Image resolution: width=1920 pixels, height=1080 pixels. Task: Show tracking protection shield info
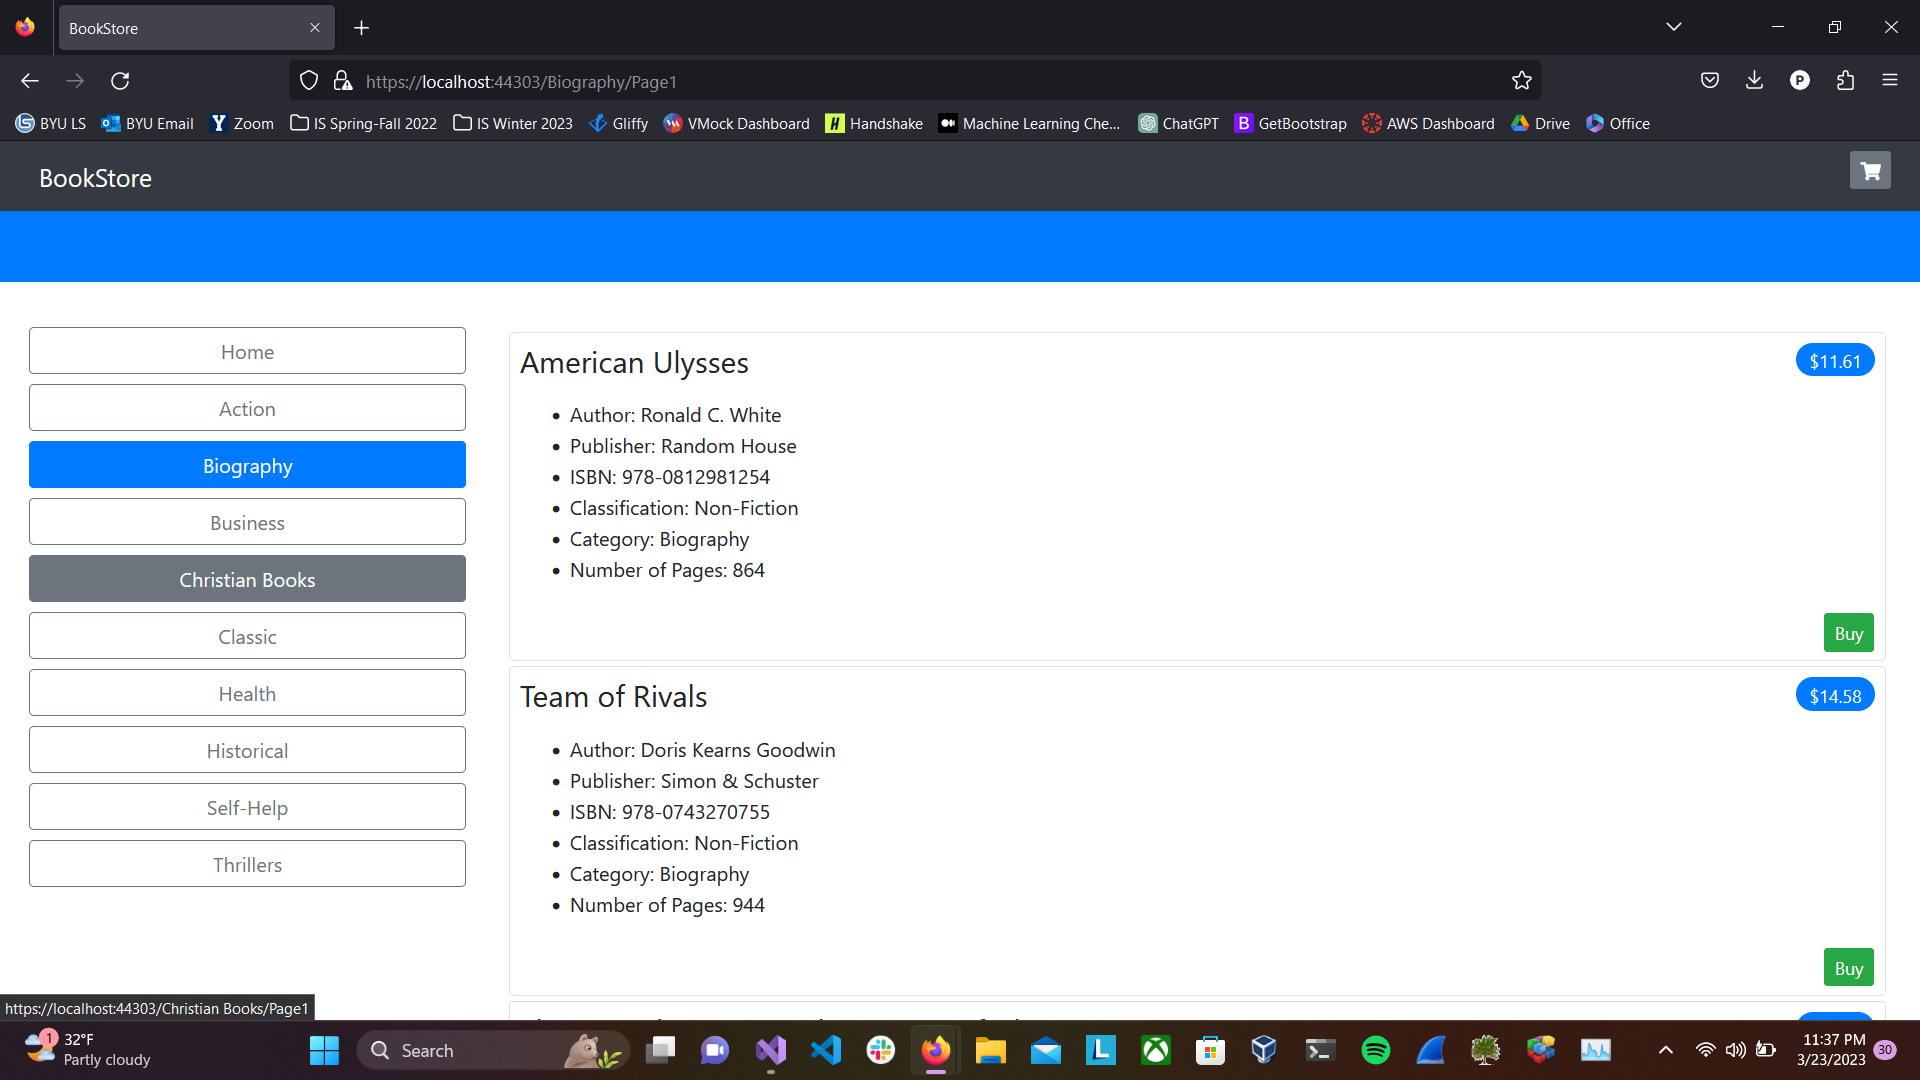point(309,81)
